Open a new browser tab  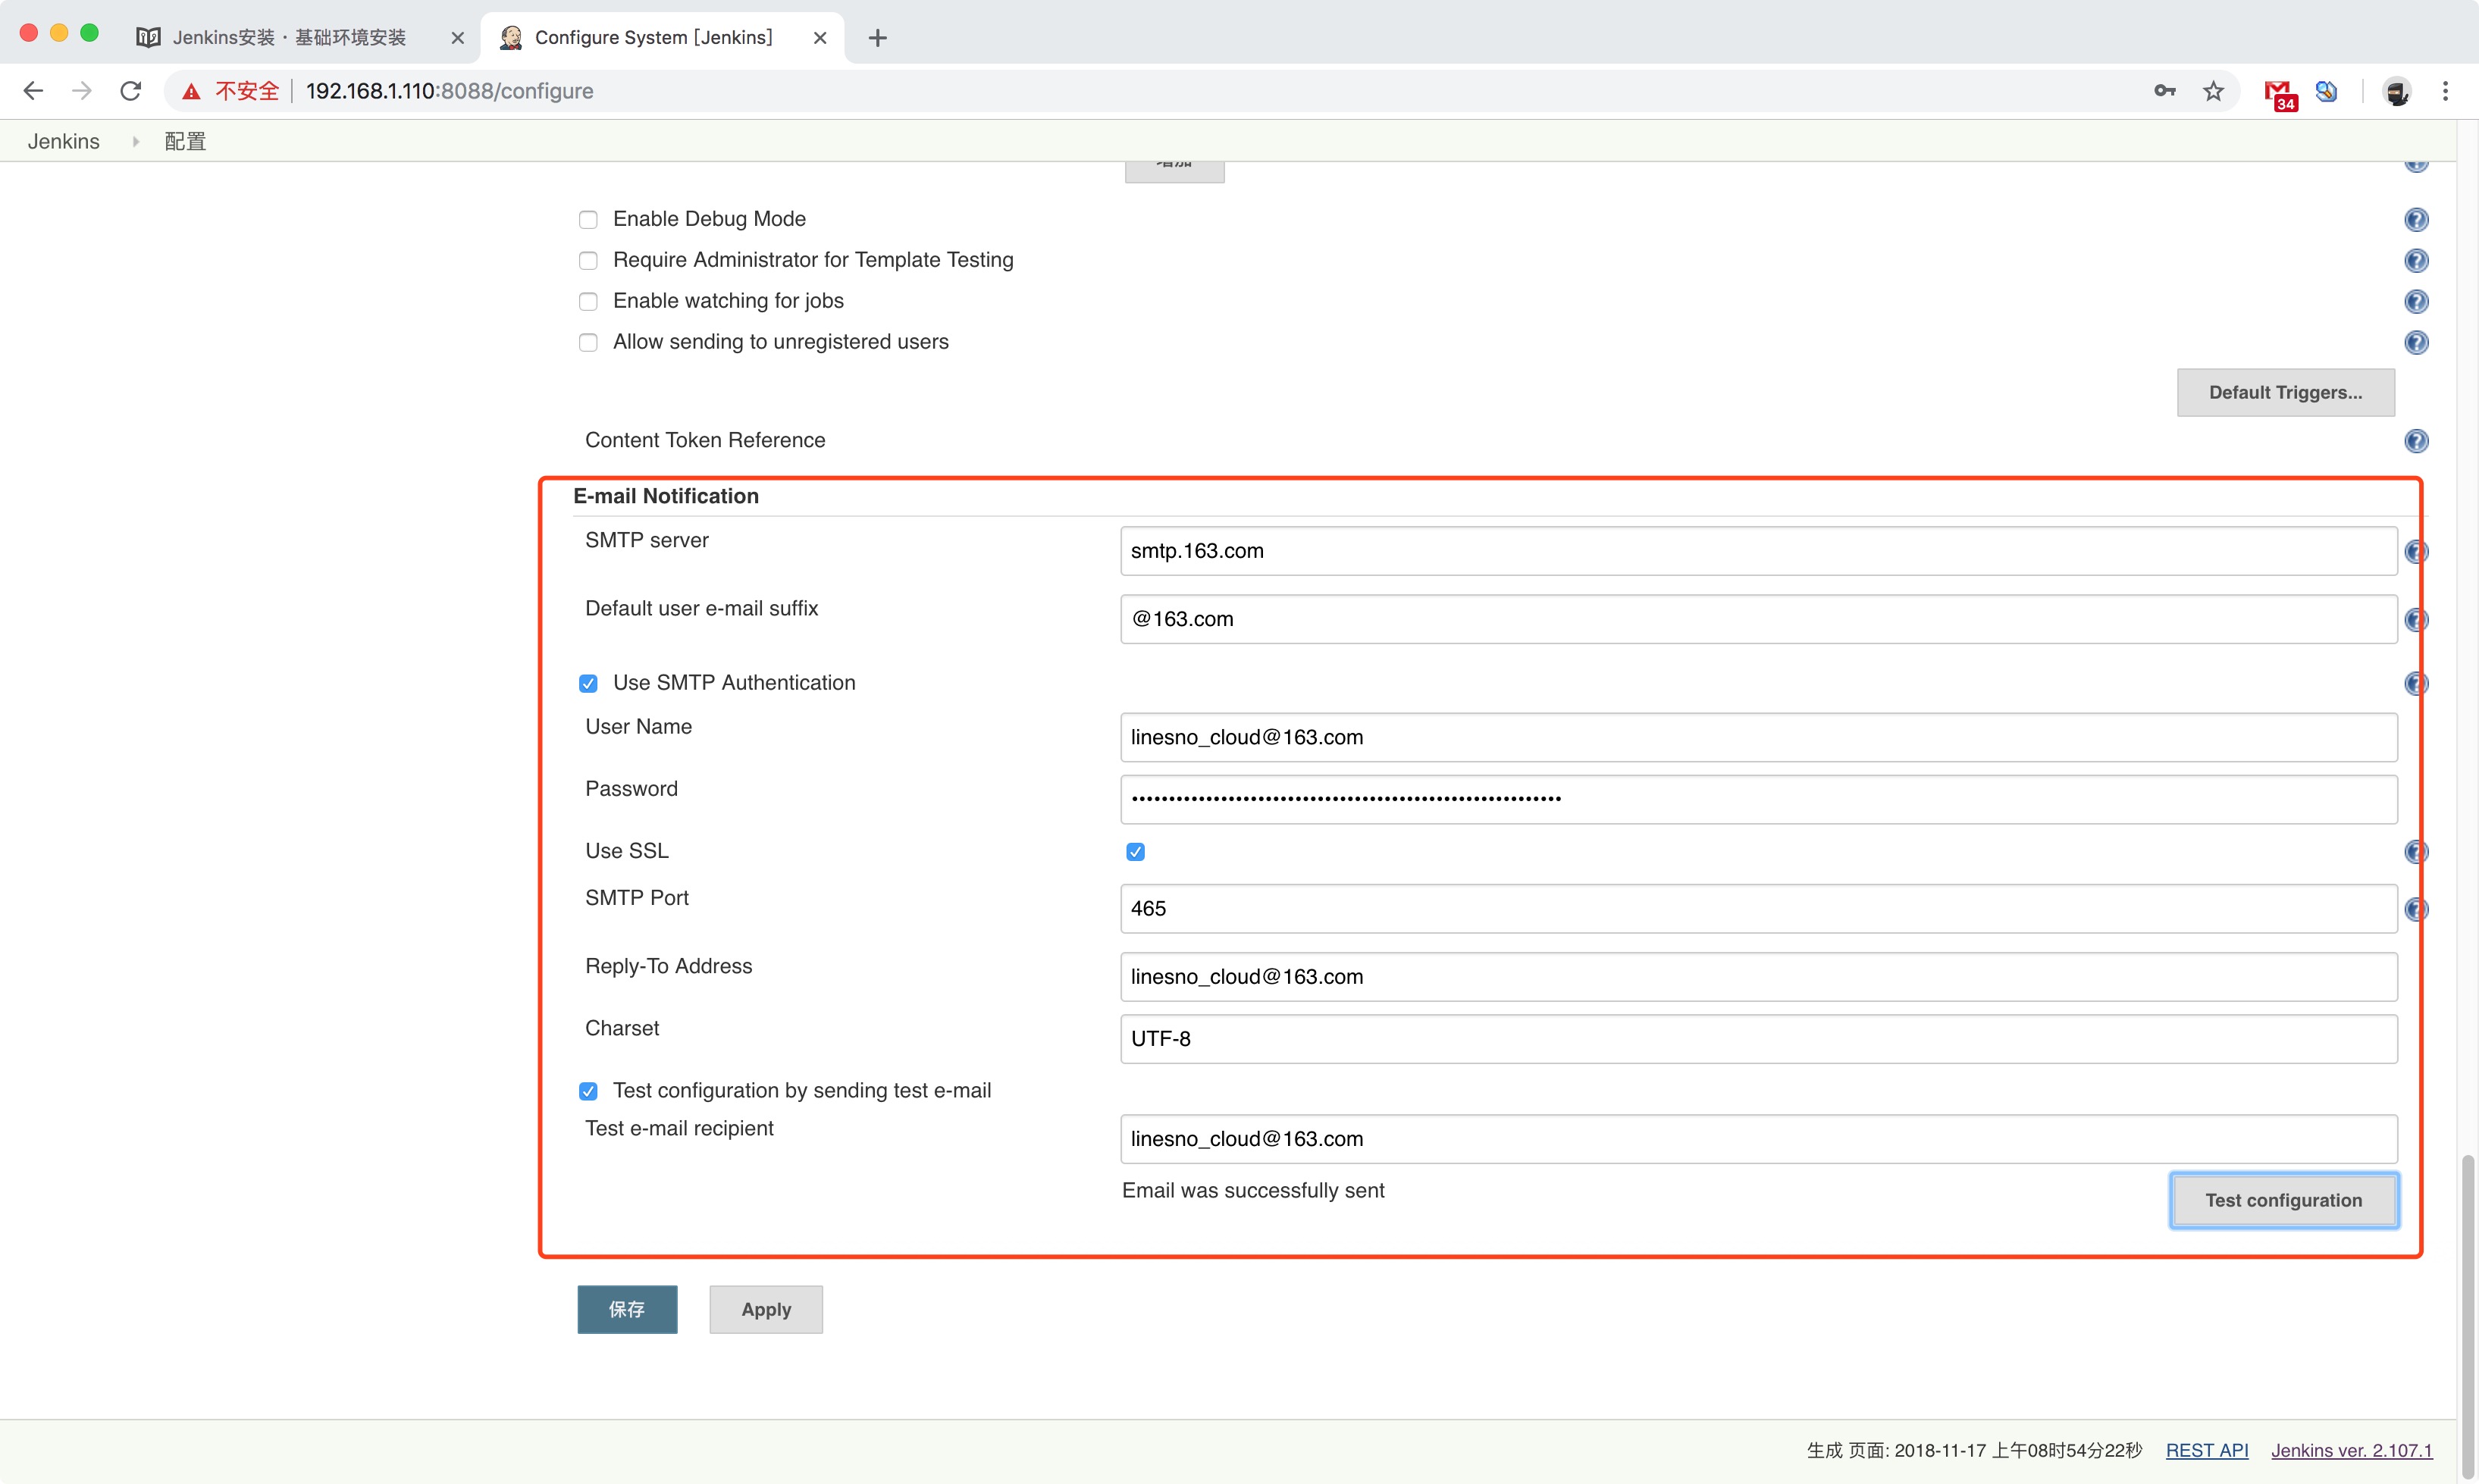click(x=877, y=38)
